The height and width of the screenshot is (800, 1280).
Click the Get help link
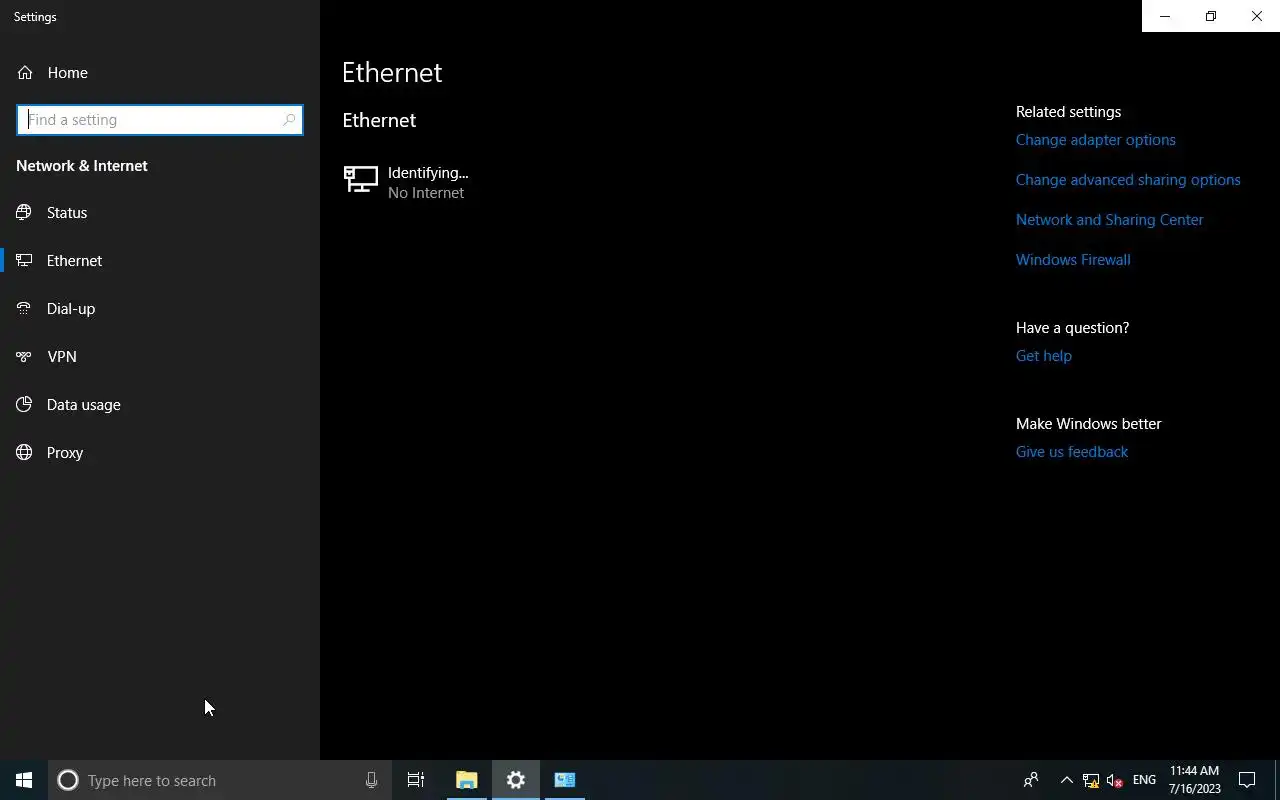(x=1043, y=356)
